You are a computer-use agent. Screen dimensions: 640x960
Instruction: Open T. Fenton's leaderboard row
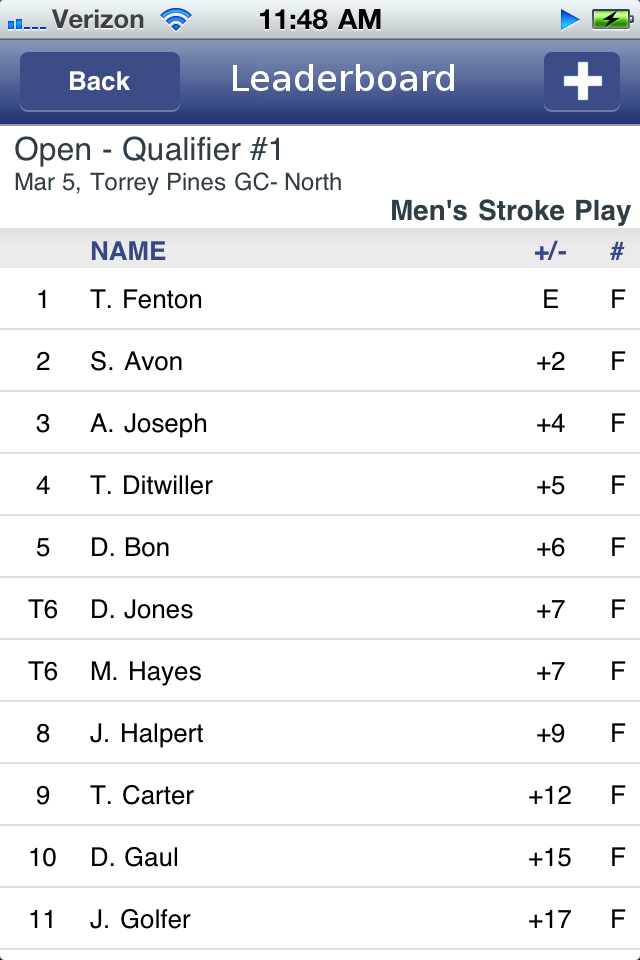tap(320, 299)
